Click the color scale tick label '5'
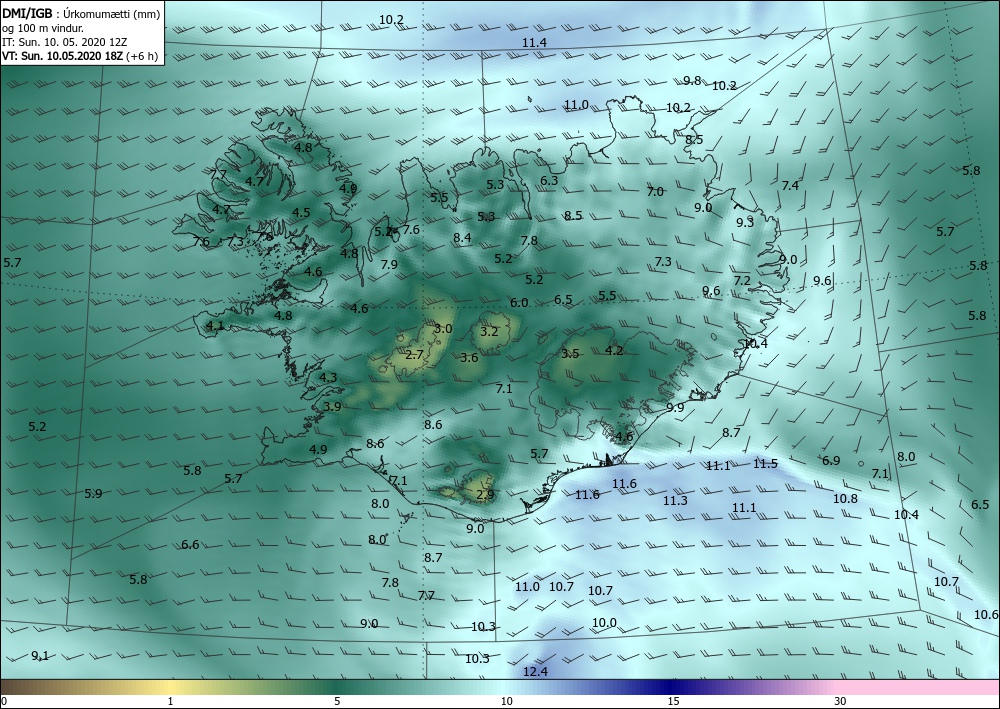The height and width of the screenshot is (709, 1000). pyautogui.click(x=337, y=701)
